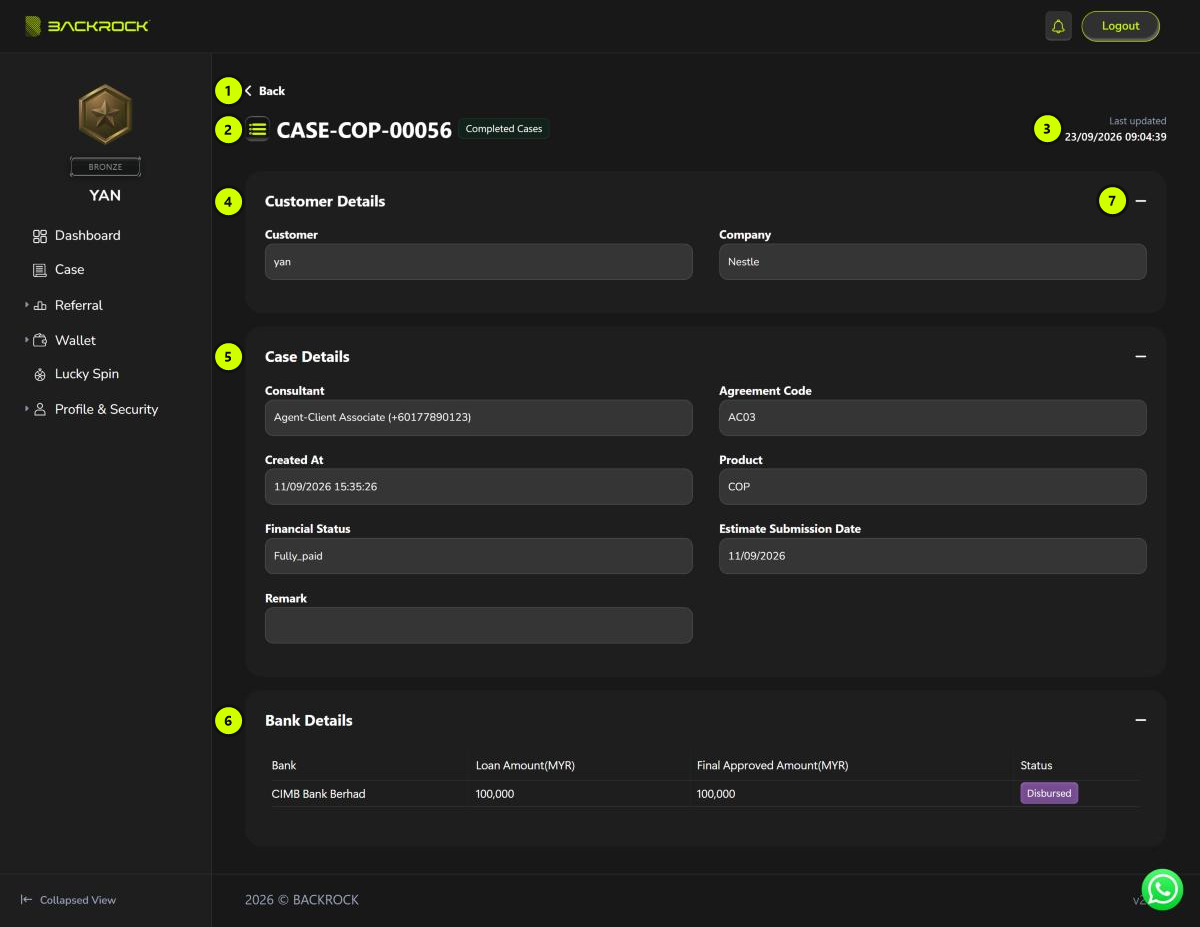Click the case list menu icon
The width and height of the screenshot is (1200, 927).
pyautogui.click(x=258, y=129)
